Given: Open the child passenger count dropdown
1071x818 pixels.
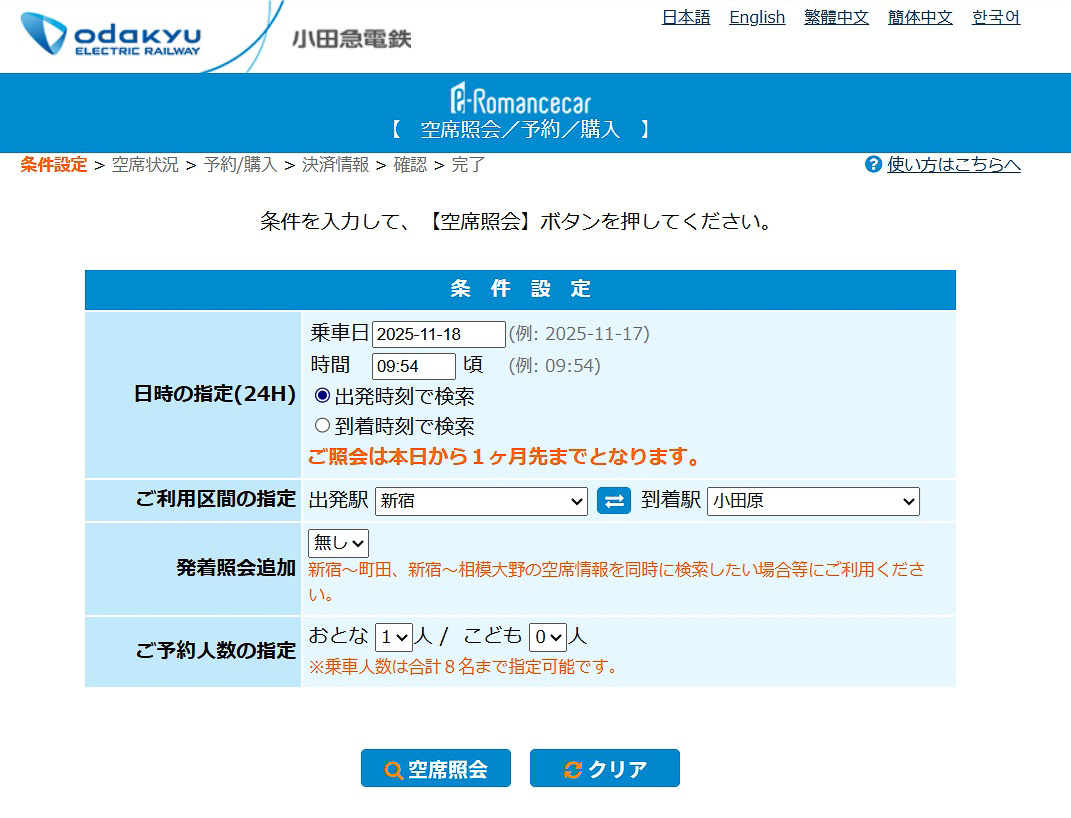Looking at the screenshot, I should coord(548,637).
